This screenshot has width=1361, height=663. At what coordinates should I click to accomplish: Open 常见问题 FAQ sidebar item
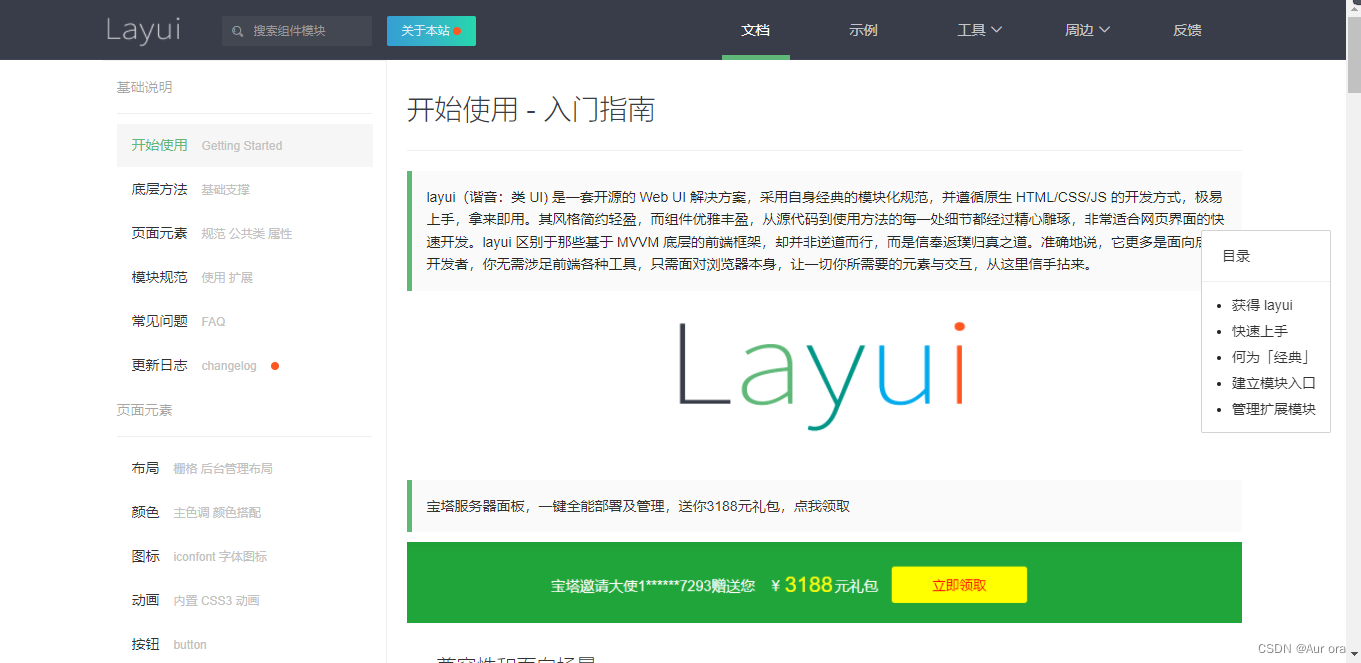tap(244, 321)
